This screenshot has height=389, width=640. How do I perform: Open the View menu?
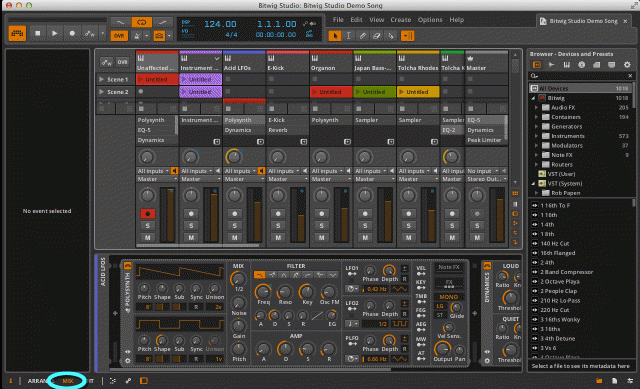point(376,20)
